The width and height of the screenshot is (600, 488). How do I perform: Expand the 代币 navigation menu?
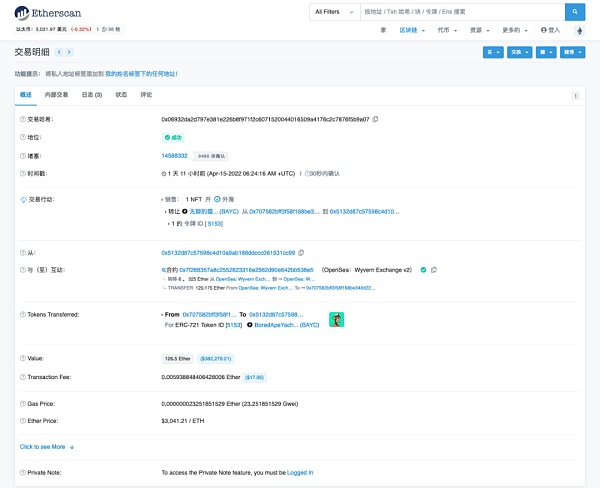(x=445, y=30)
